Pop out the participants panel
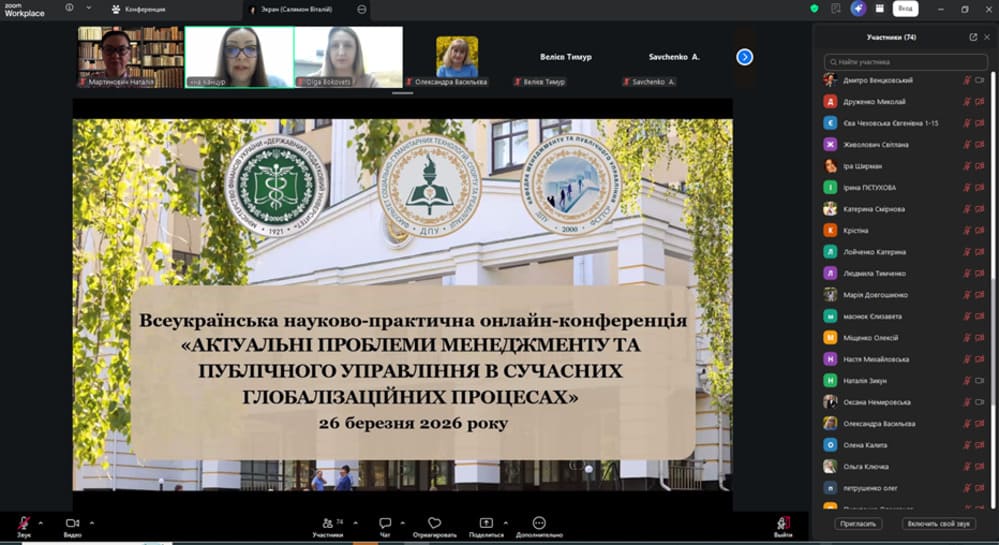 973,37
